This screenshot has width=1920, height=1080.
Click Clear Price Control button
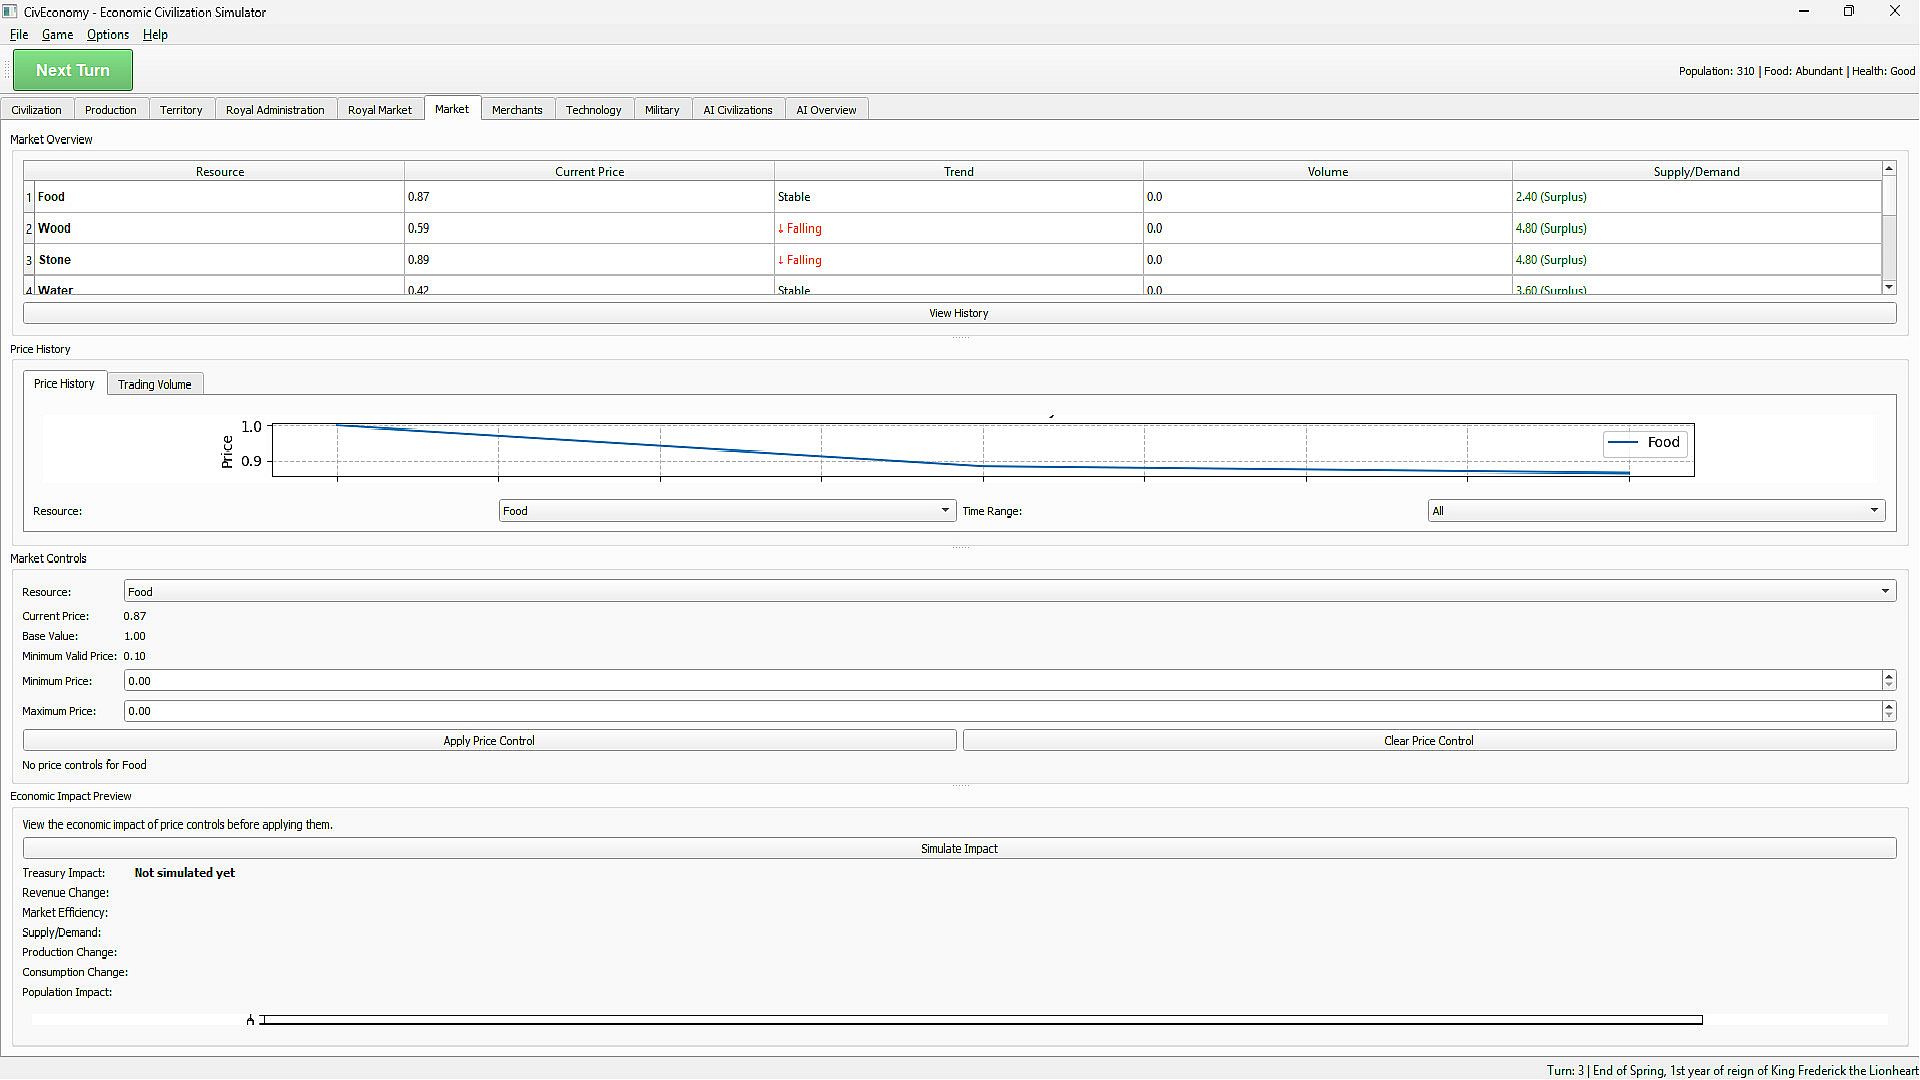tap(1428, 741)
